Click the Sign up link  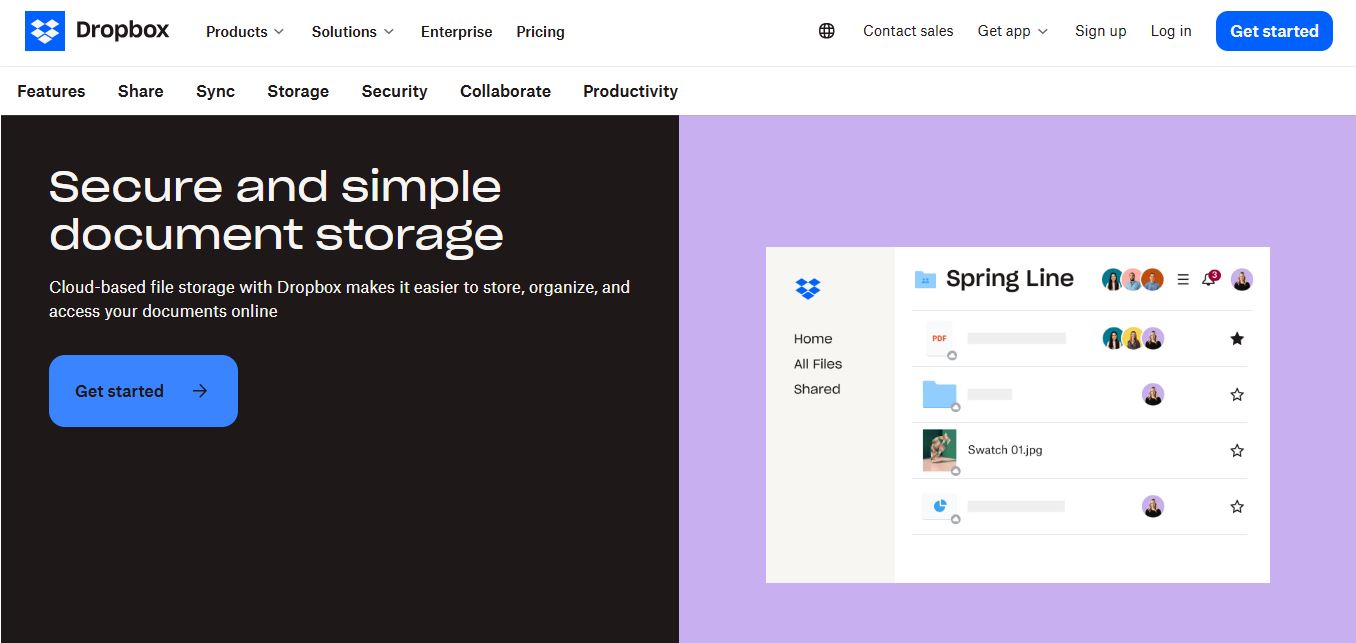click(x=1100, y=31)
